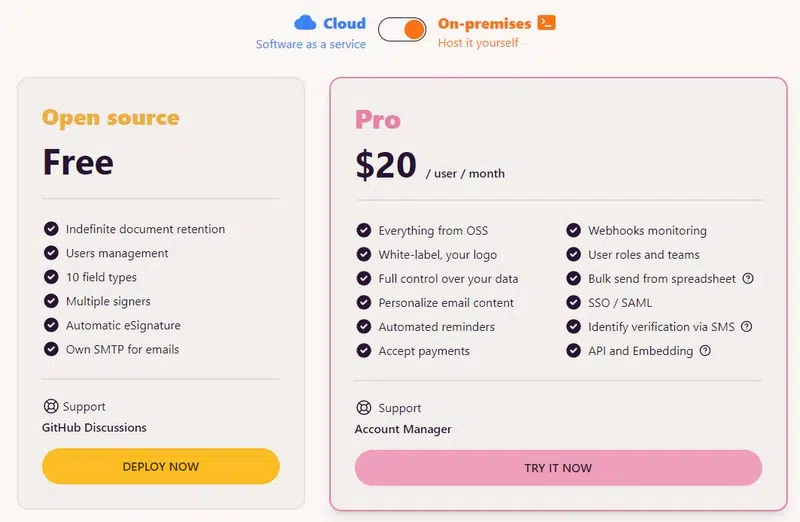Image resolution: width=800 pixels, height=522 pixels.
Task: Click the Software as a service subtitle
Action: point(311,44)
